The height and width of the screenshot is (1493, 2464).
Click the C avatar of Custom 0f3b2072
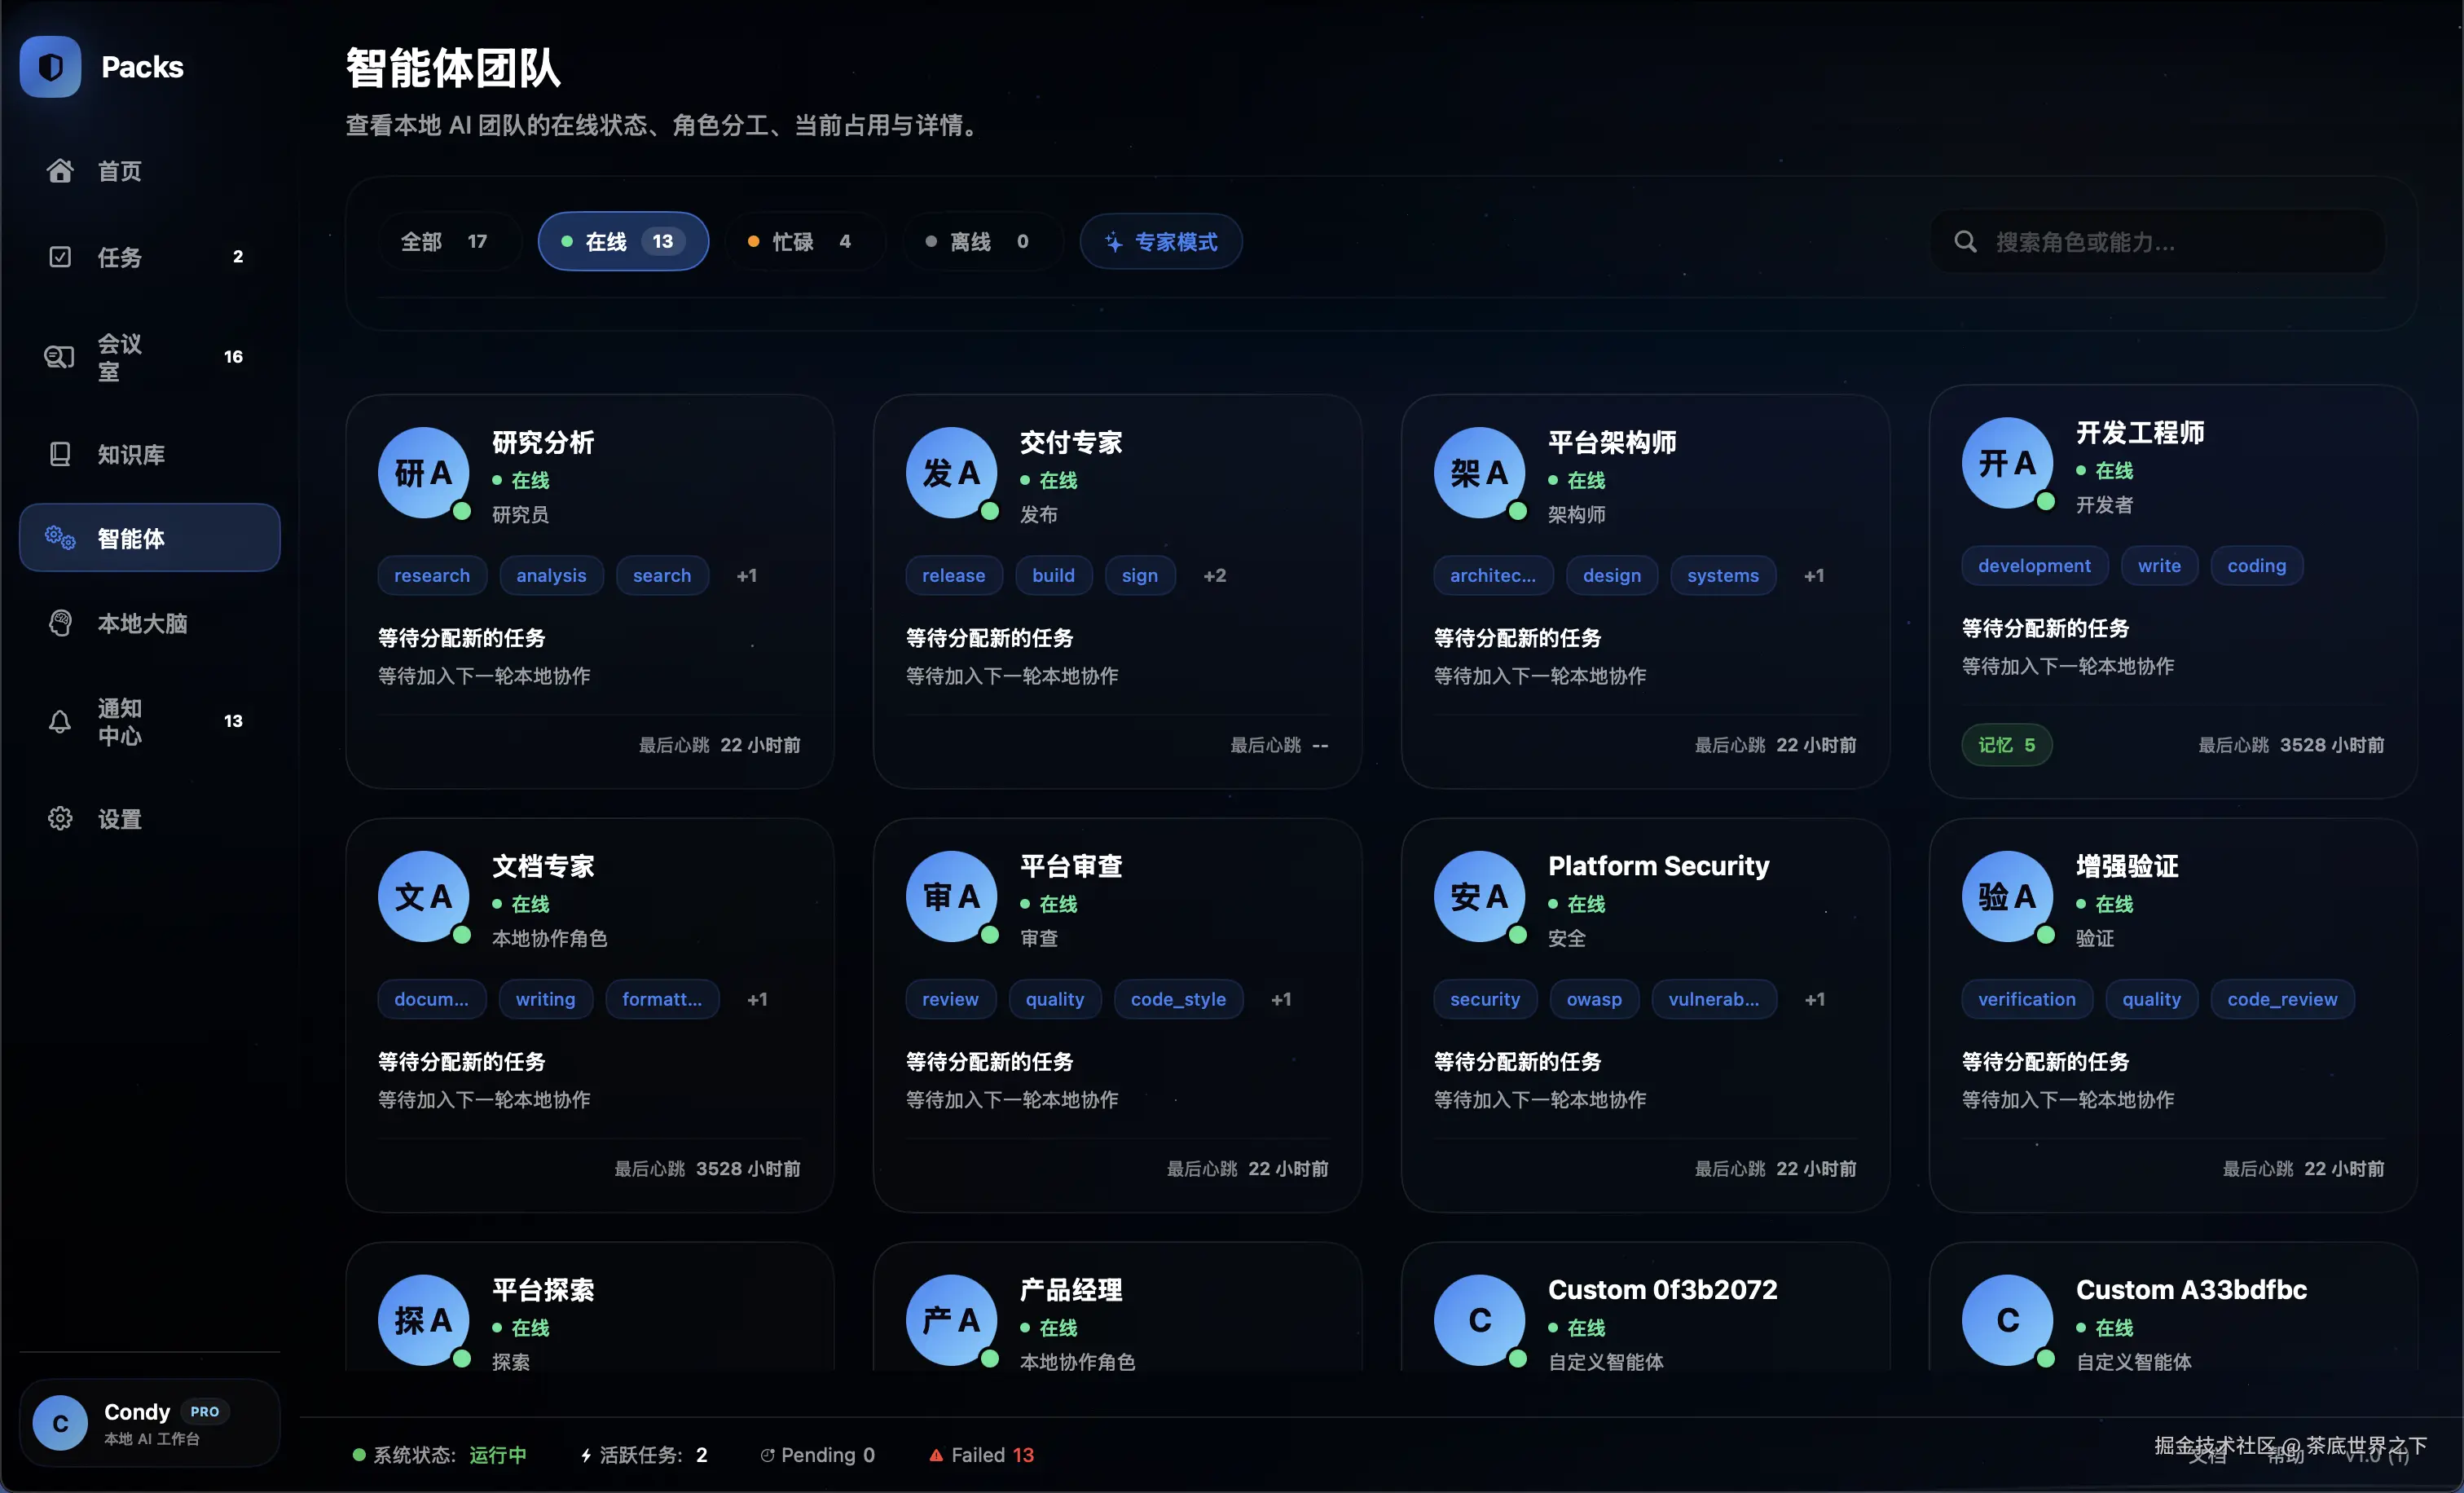click(x=1479, y=1320)
